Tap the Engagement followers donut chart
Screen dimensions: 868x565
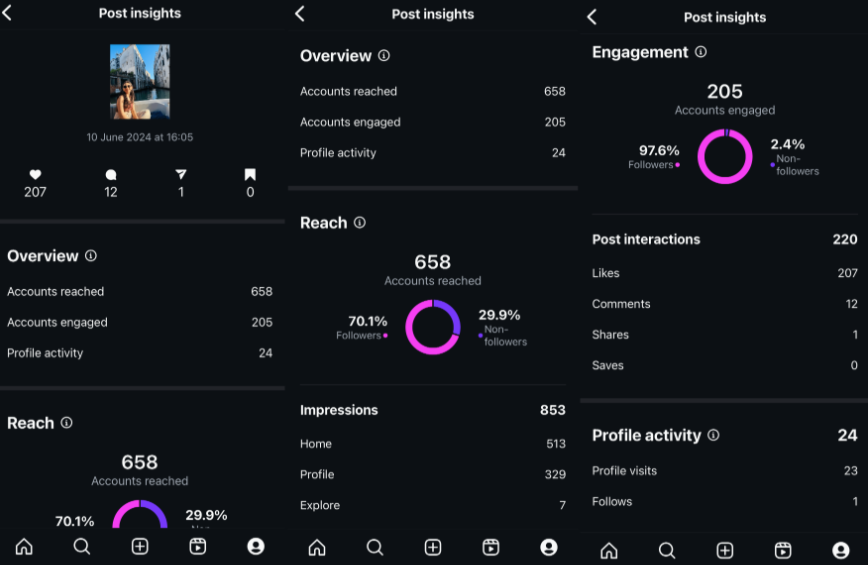click(725, 157)
